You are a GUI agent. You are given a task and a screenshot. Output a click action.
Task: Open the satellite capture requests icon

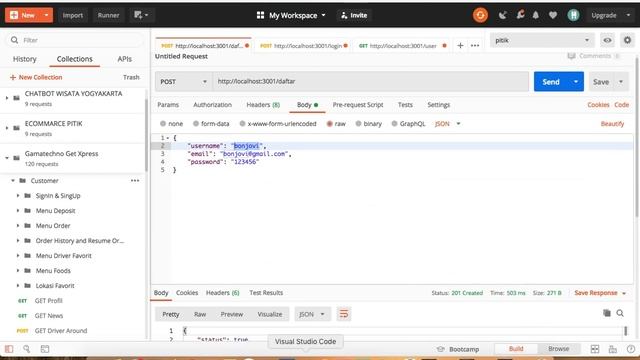point(502,15)
